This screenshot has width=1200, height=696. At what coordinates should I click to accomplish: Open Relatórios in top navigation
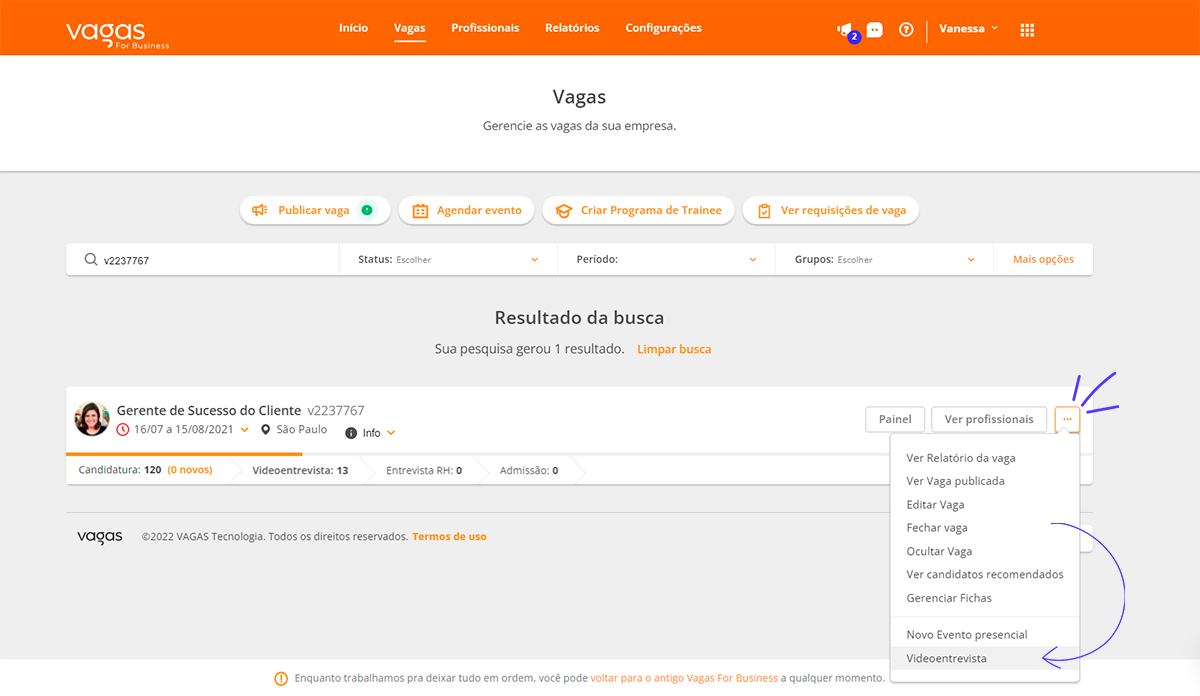[572, 28]
